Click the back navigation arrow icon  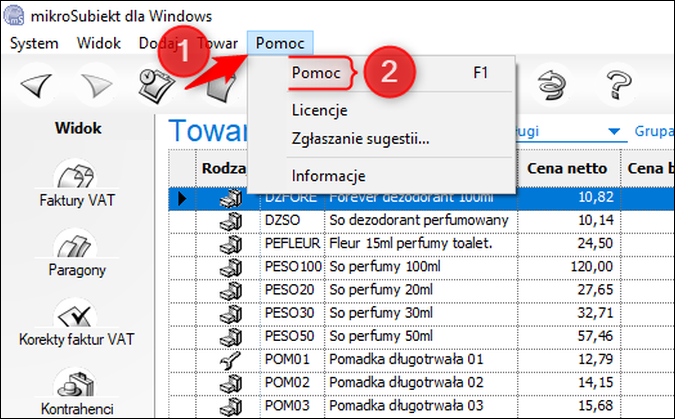point(36,84)
